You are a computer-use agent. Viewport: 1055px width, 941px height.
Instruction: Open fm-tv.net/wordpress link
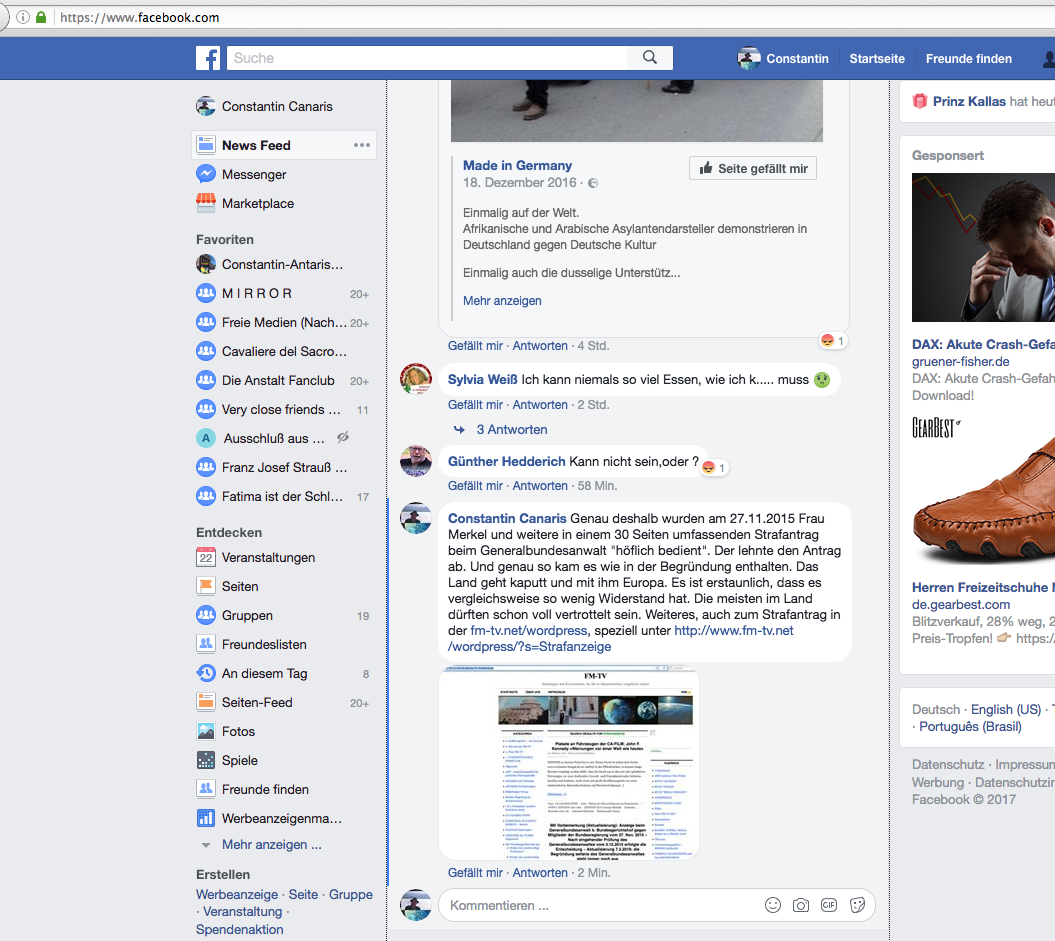529,631
